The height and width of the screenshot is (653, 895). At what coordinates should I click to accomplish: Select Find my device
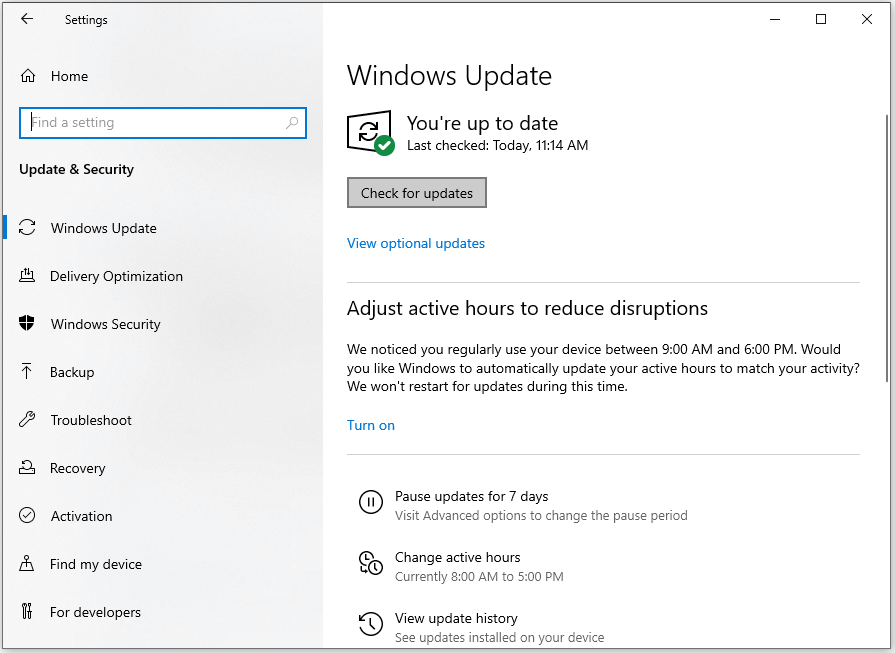tap(96, 564)
